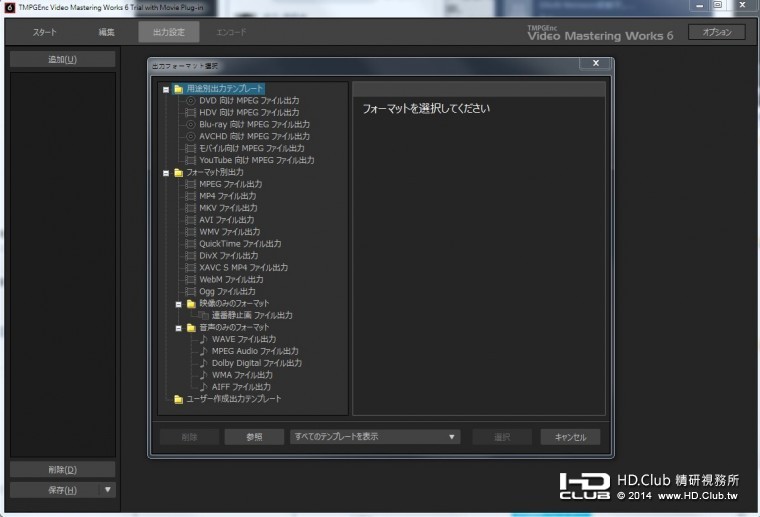
Task: Select the MP4 ファイル出力 text row
Action: (228, 196)
